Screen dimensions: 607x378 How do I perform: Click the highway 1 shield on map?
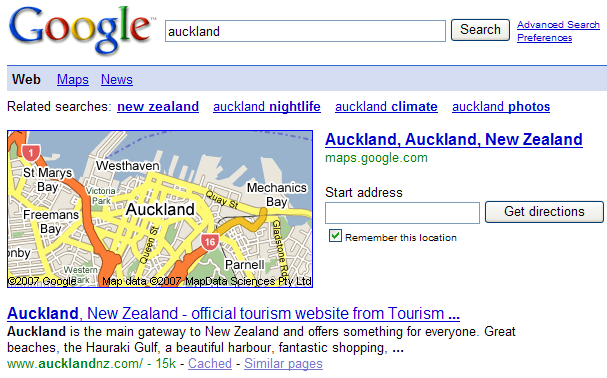point(31,153)
